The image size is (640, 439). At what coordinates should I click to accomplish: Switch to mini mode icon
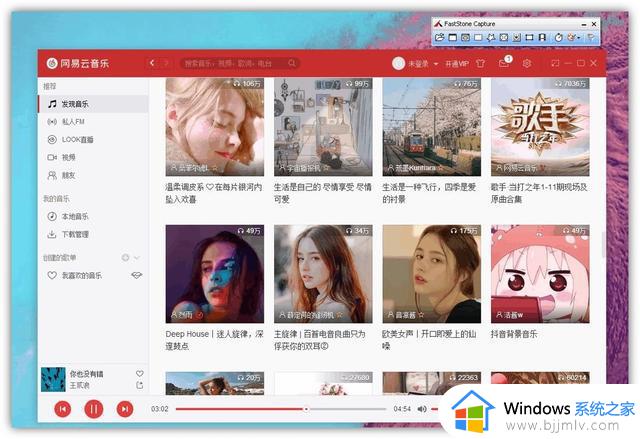pos(555,63)
